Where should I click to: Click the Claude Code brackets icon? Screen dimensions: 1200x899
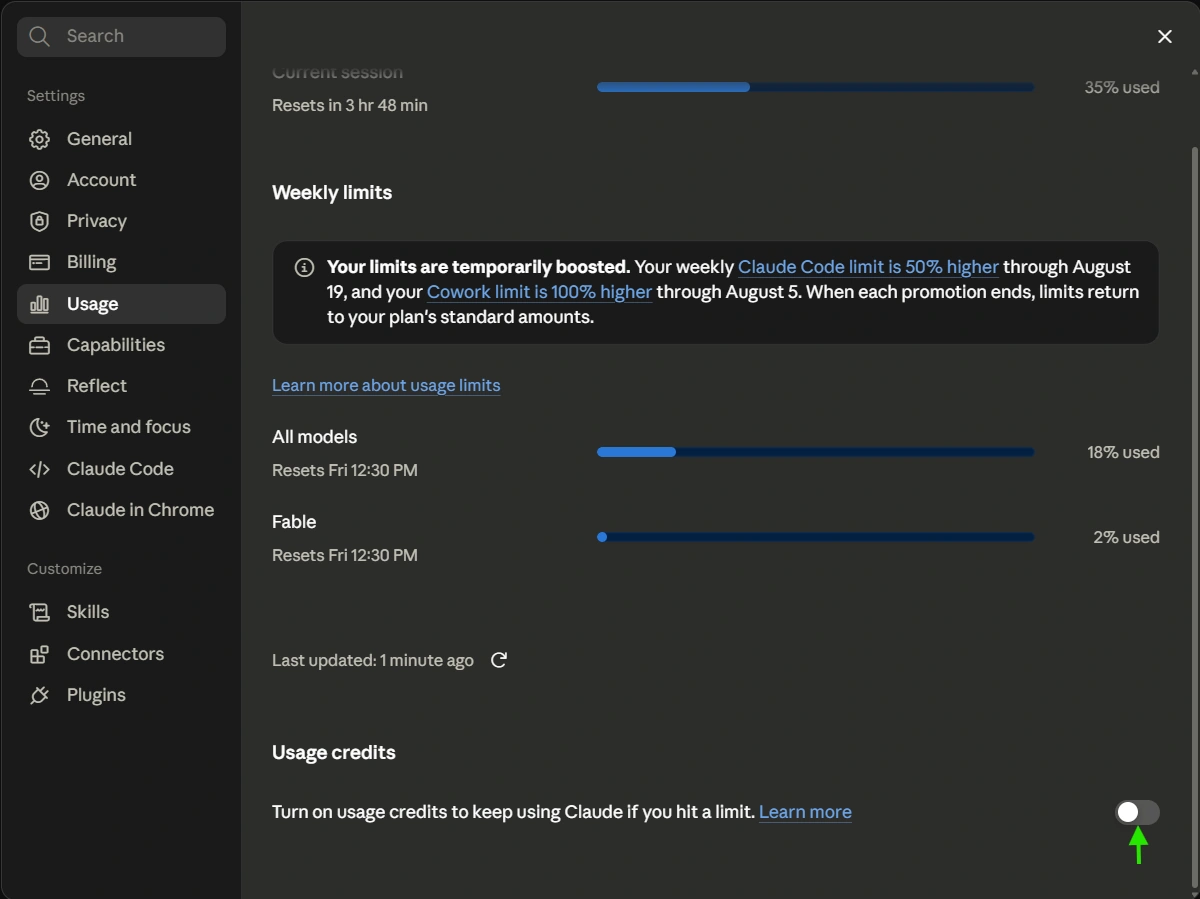(x=39, y=469)
